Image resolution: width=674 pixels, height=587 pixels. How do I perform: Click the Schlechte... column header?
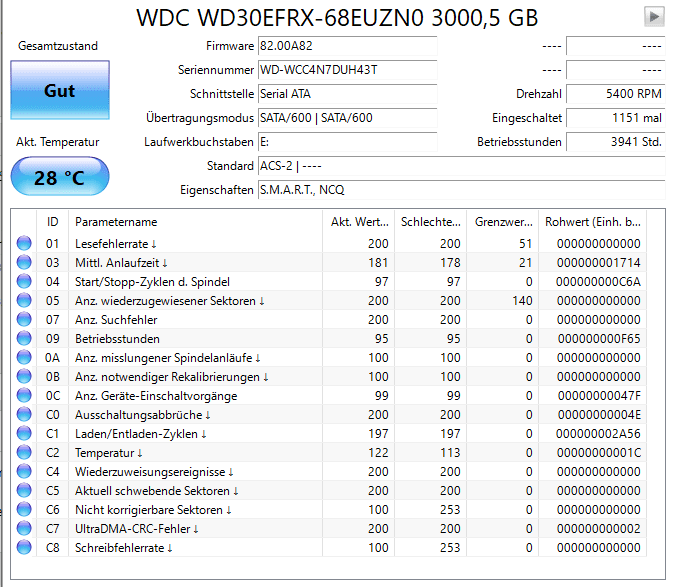pos(430,222)
